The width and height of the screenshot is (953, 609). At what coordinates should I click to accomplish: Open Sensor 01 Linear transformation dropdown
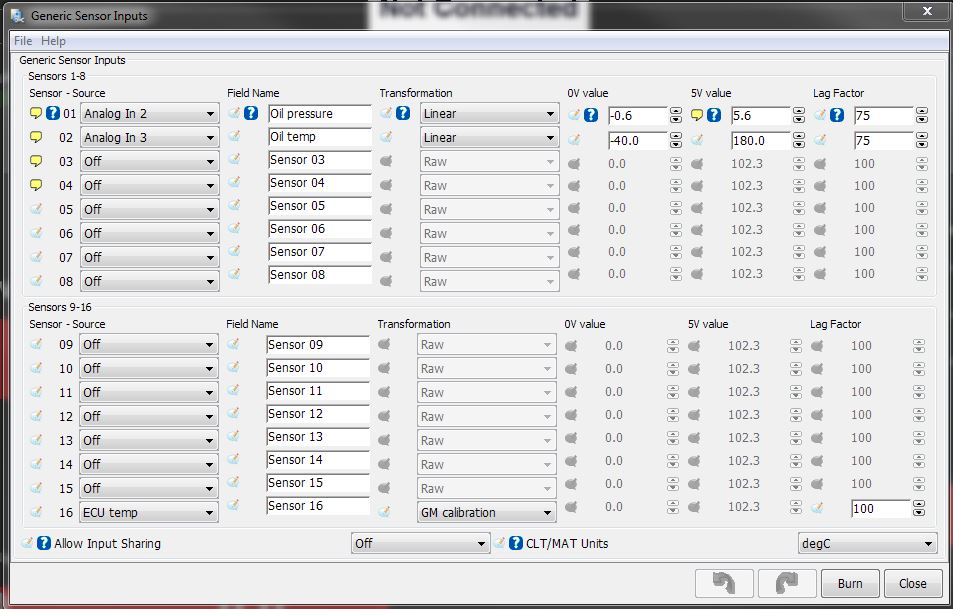pyautogui.click(x=489, y=114)
